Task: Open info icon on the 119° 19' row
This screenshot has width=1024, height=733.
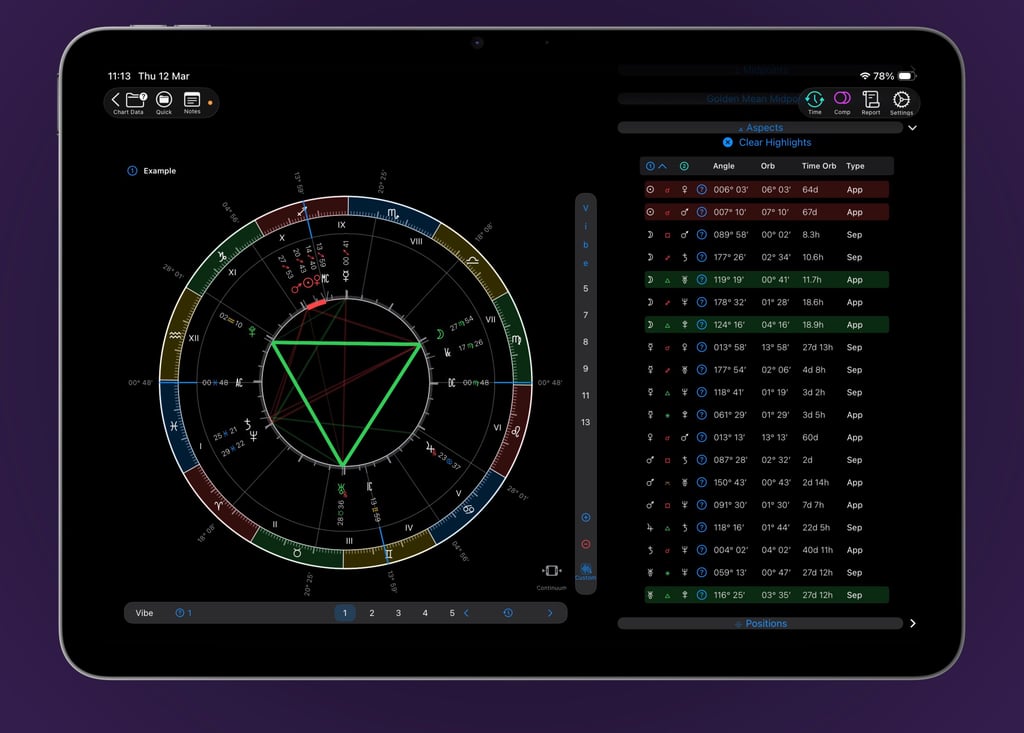Action: pos(701,280)
